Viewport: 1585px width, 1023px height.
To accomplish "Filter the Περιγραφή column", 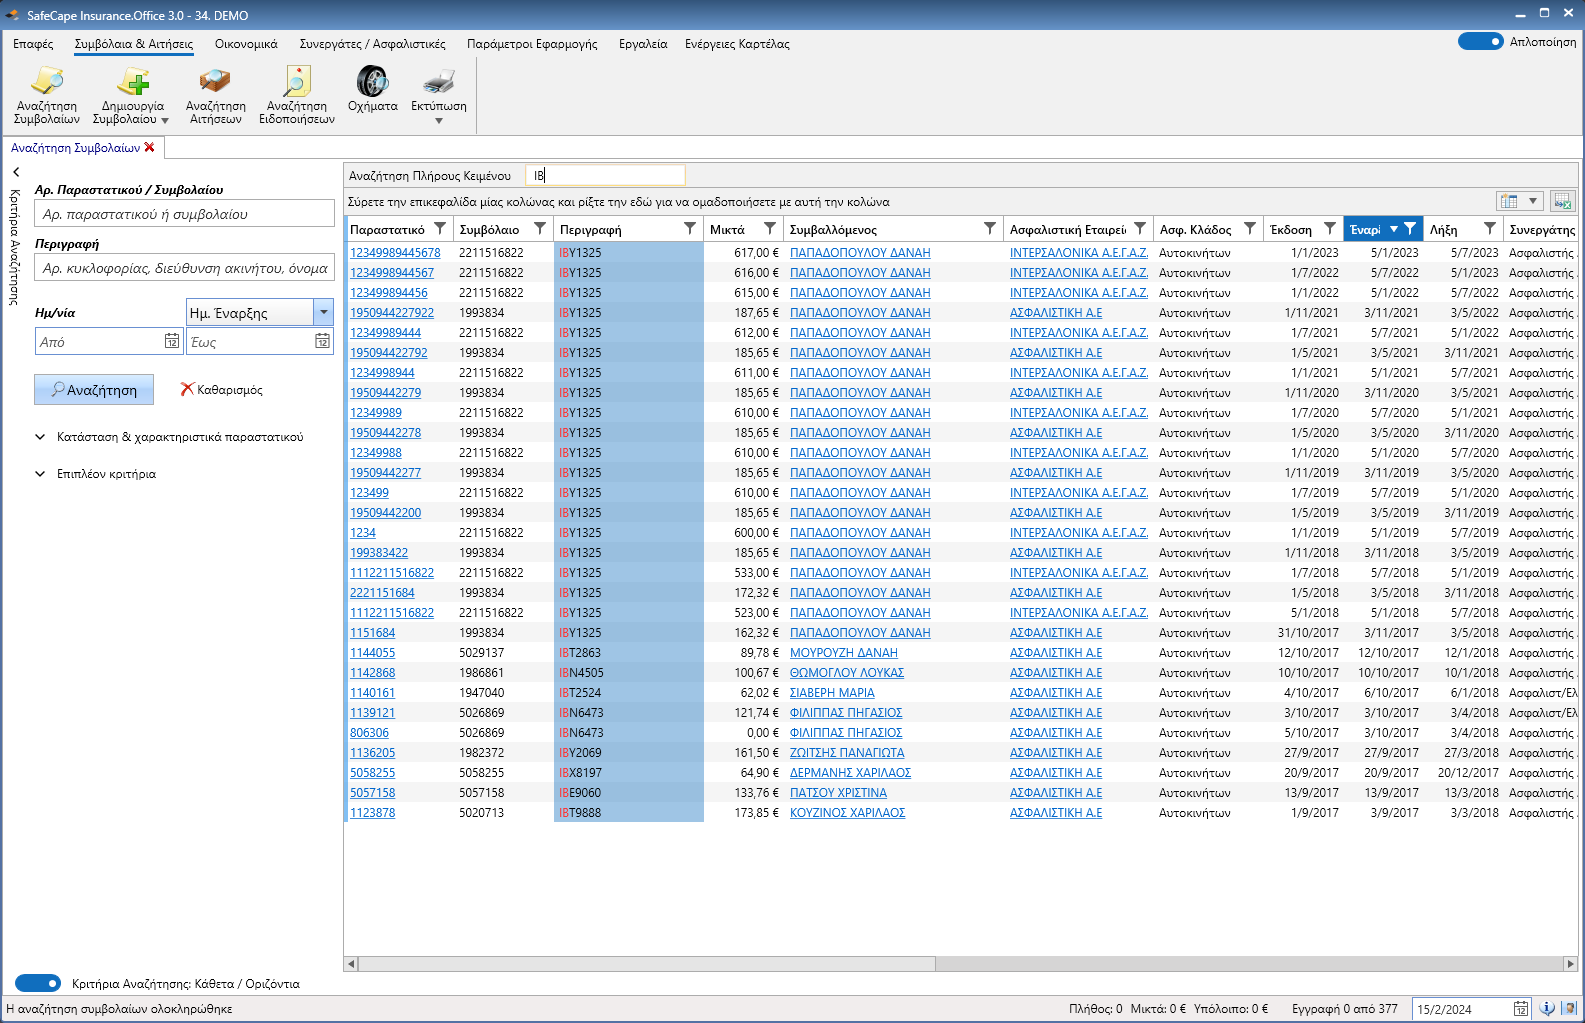I will 690,229.
